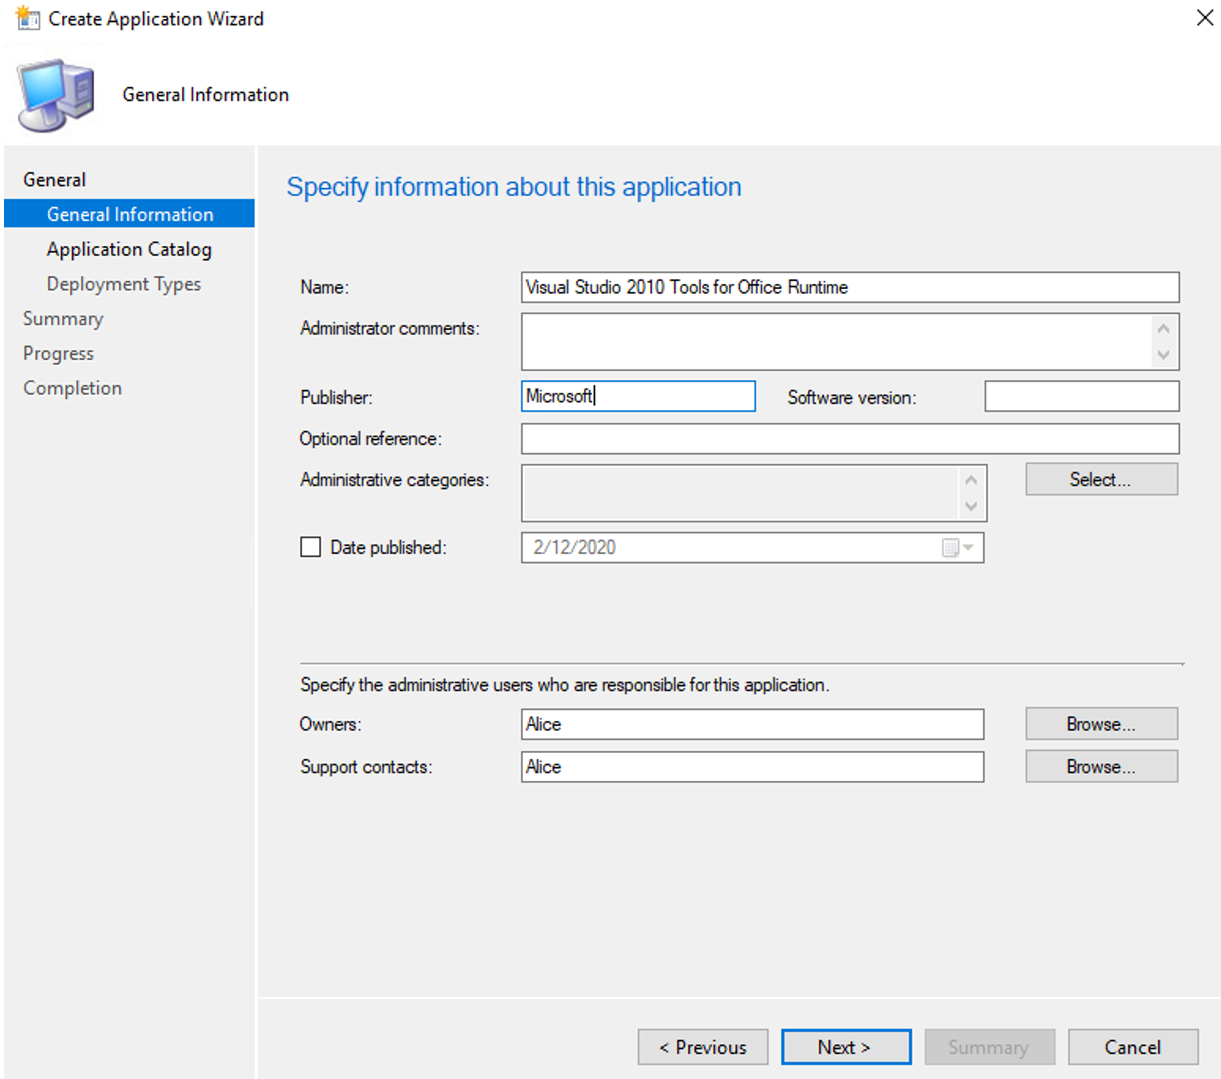
Task: Select General Information in the wizard sidebar
Action: coord(130,214)
